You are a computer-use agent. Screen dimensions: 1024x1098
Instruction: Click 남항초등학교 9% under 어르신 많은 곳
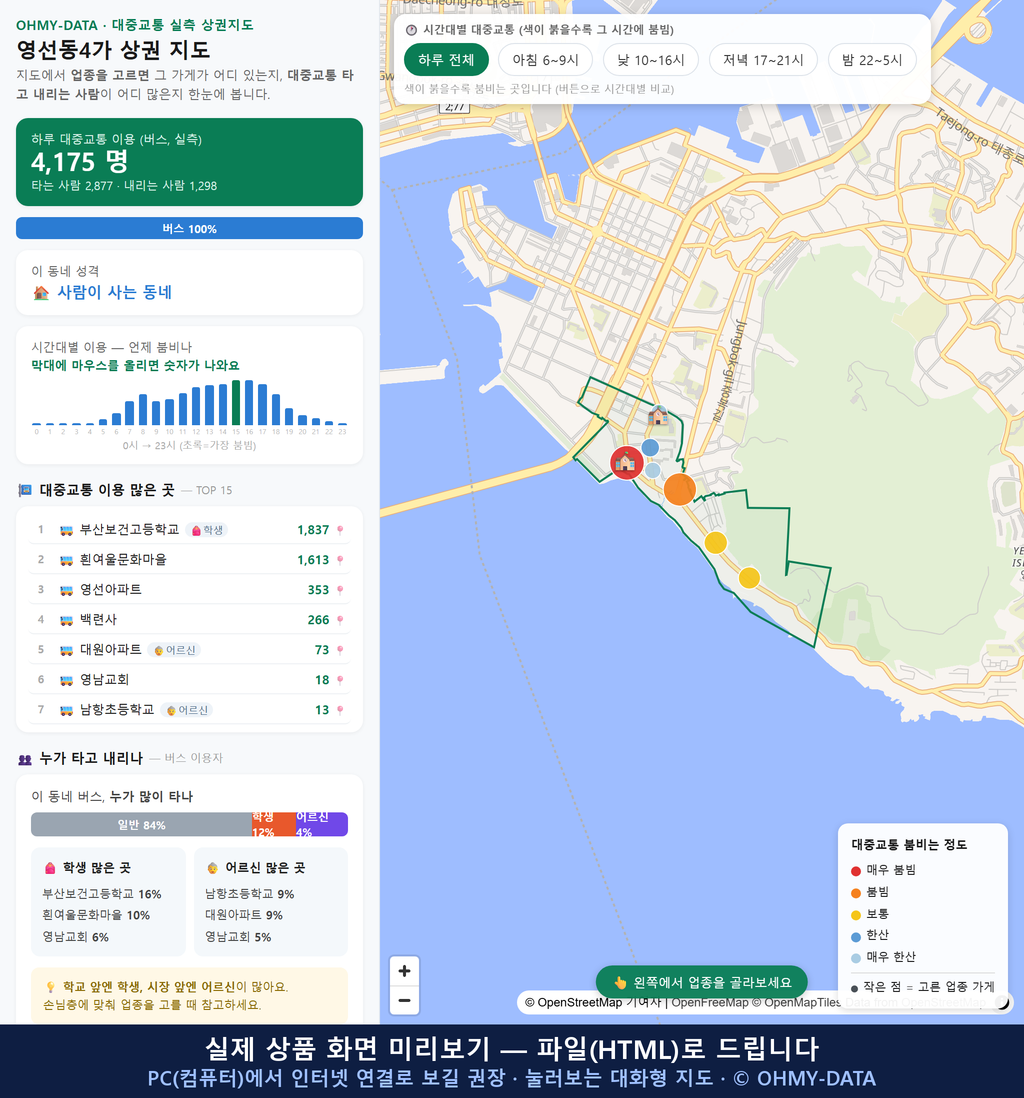249,894
